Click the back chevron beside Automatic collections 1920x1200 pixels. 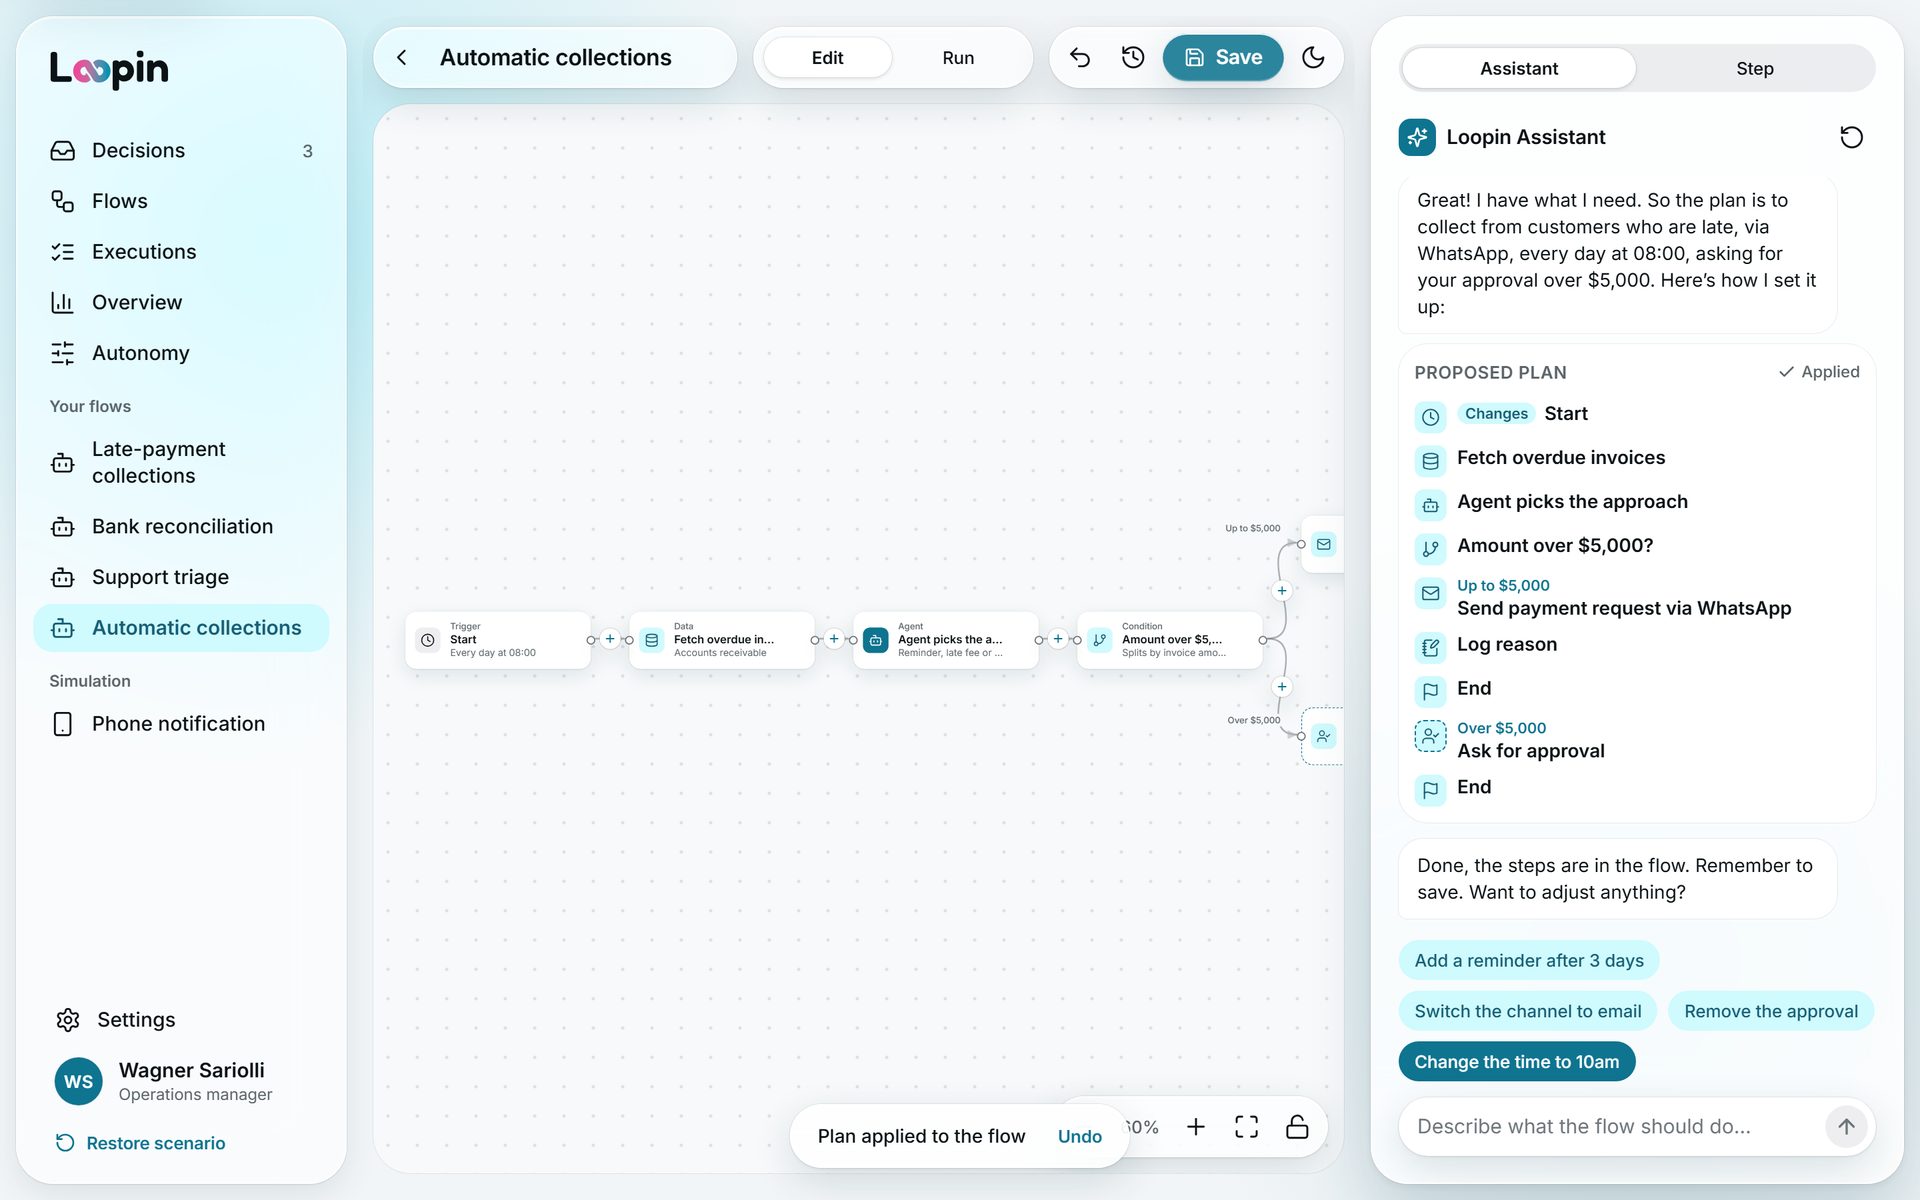[402, 57]
